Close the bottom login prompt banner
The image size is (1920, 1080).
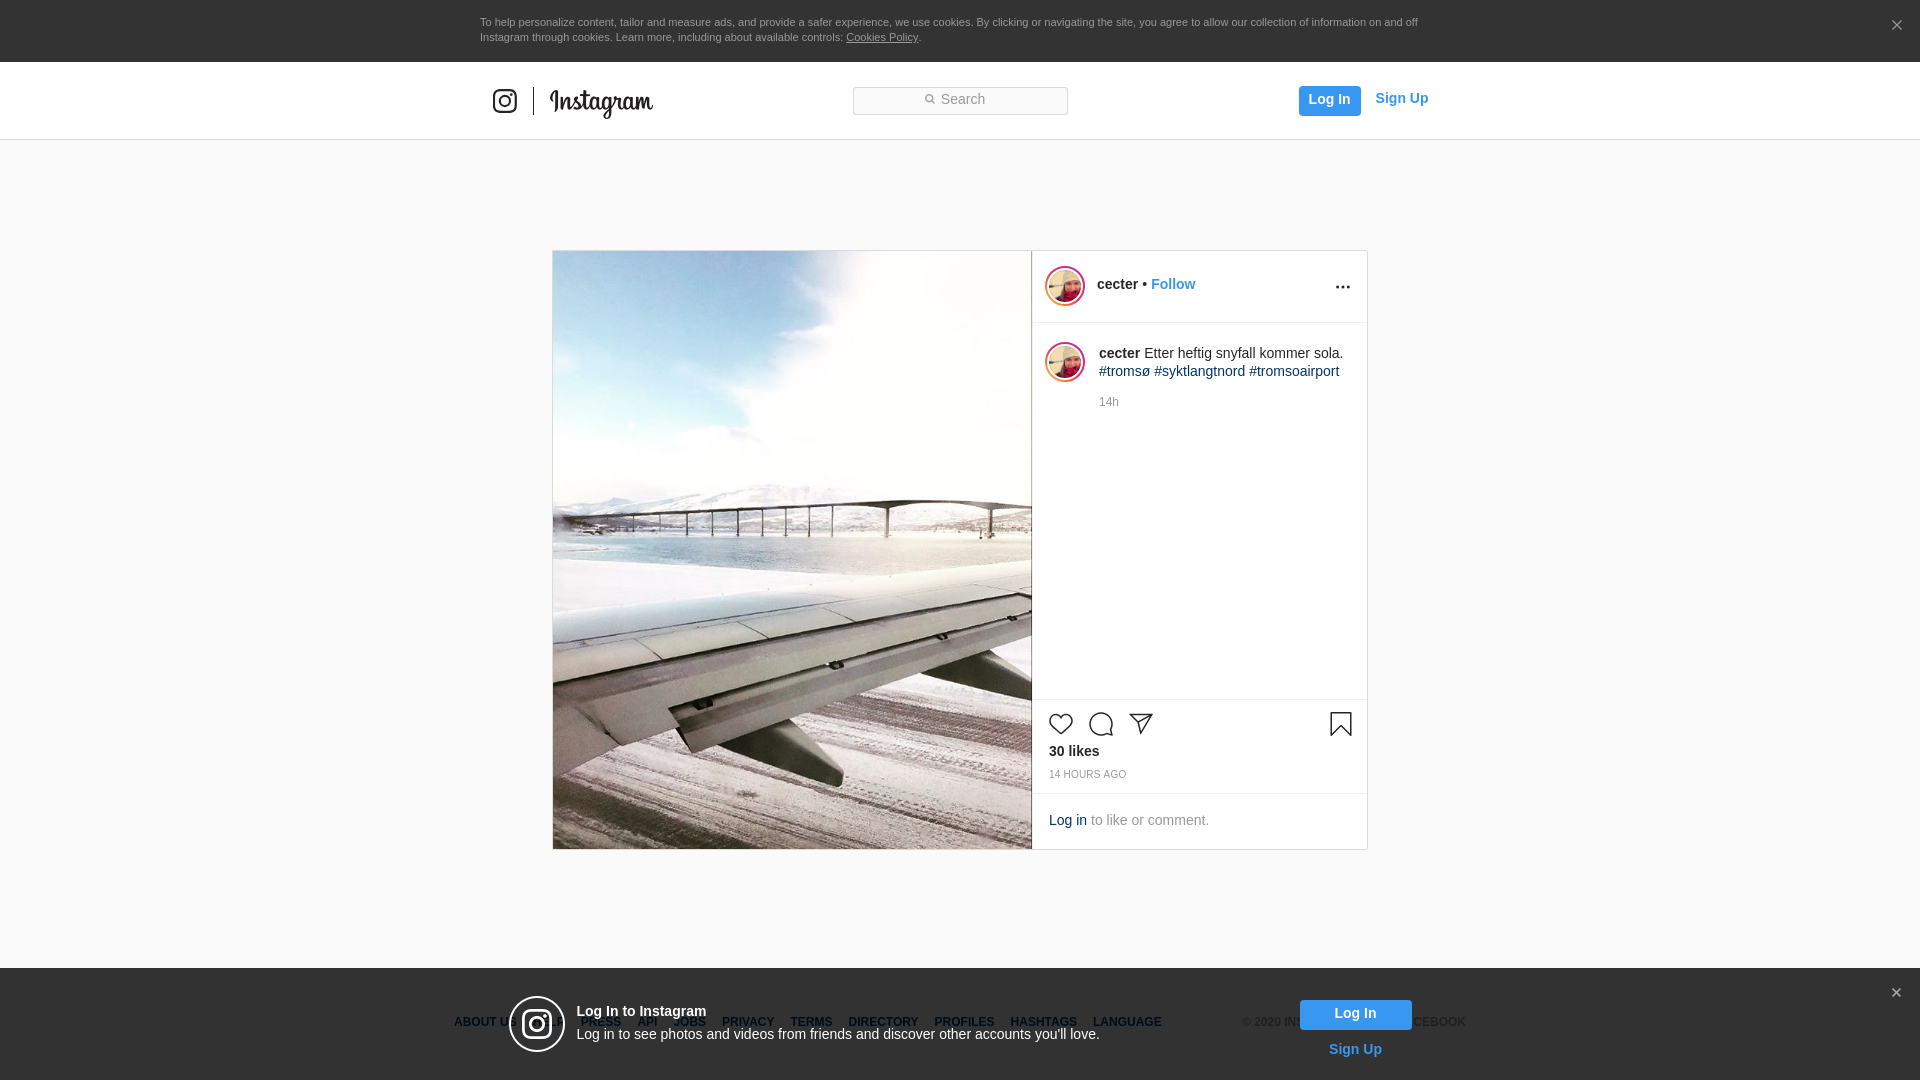1896,993
